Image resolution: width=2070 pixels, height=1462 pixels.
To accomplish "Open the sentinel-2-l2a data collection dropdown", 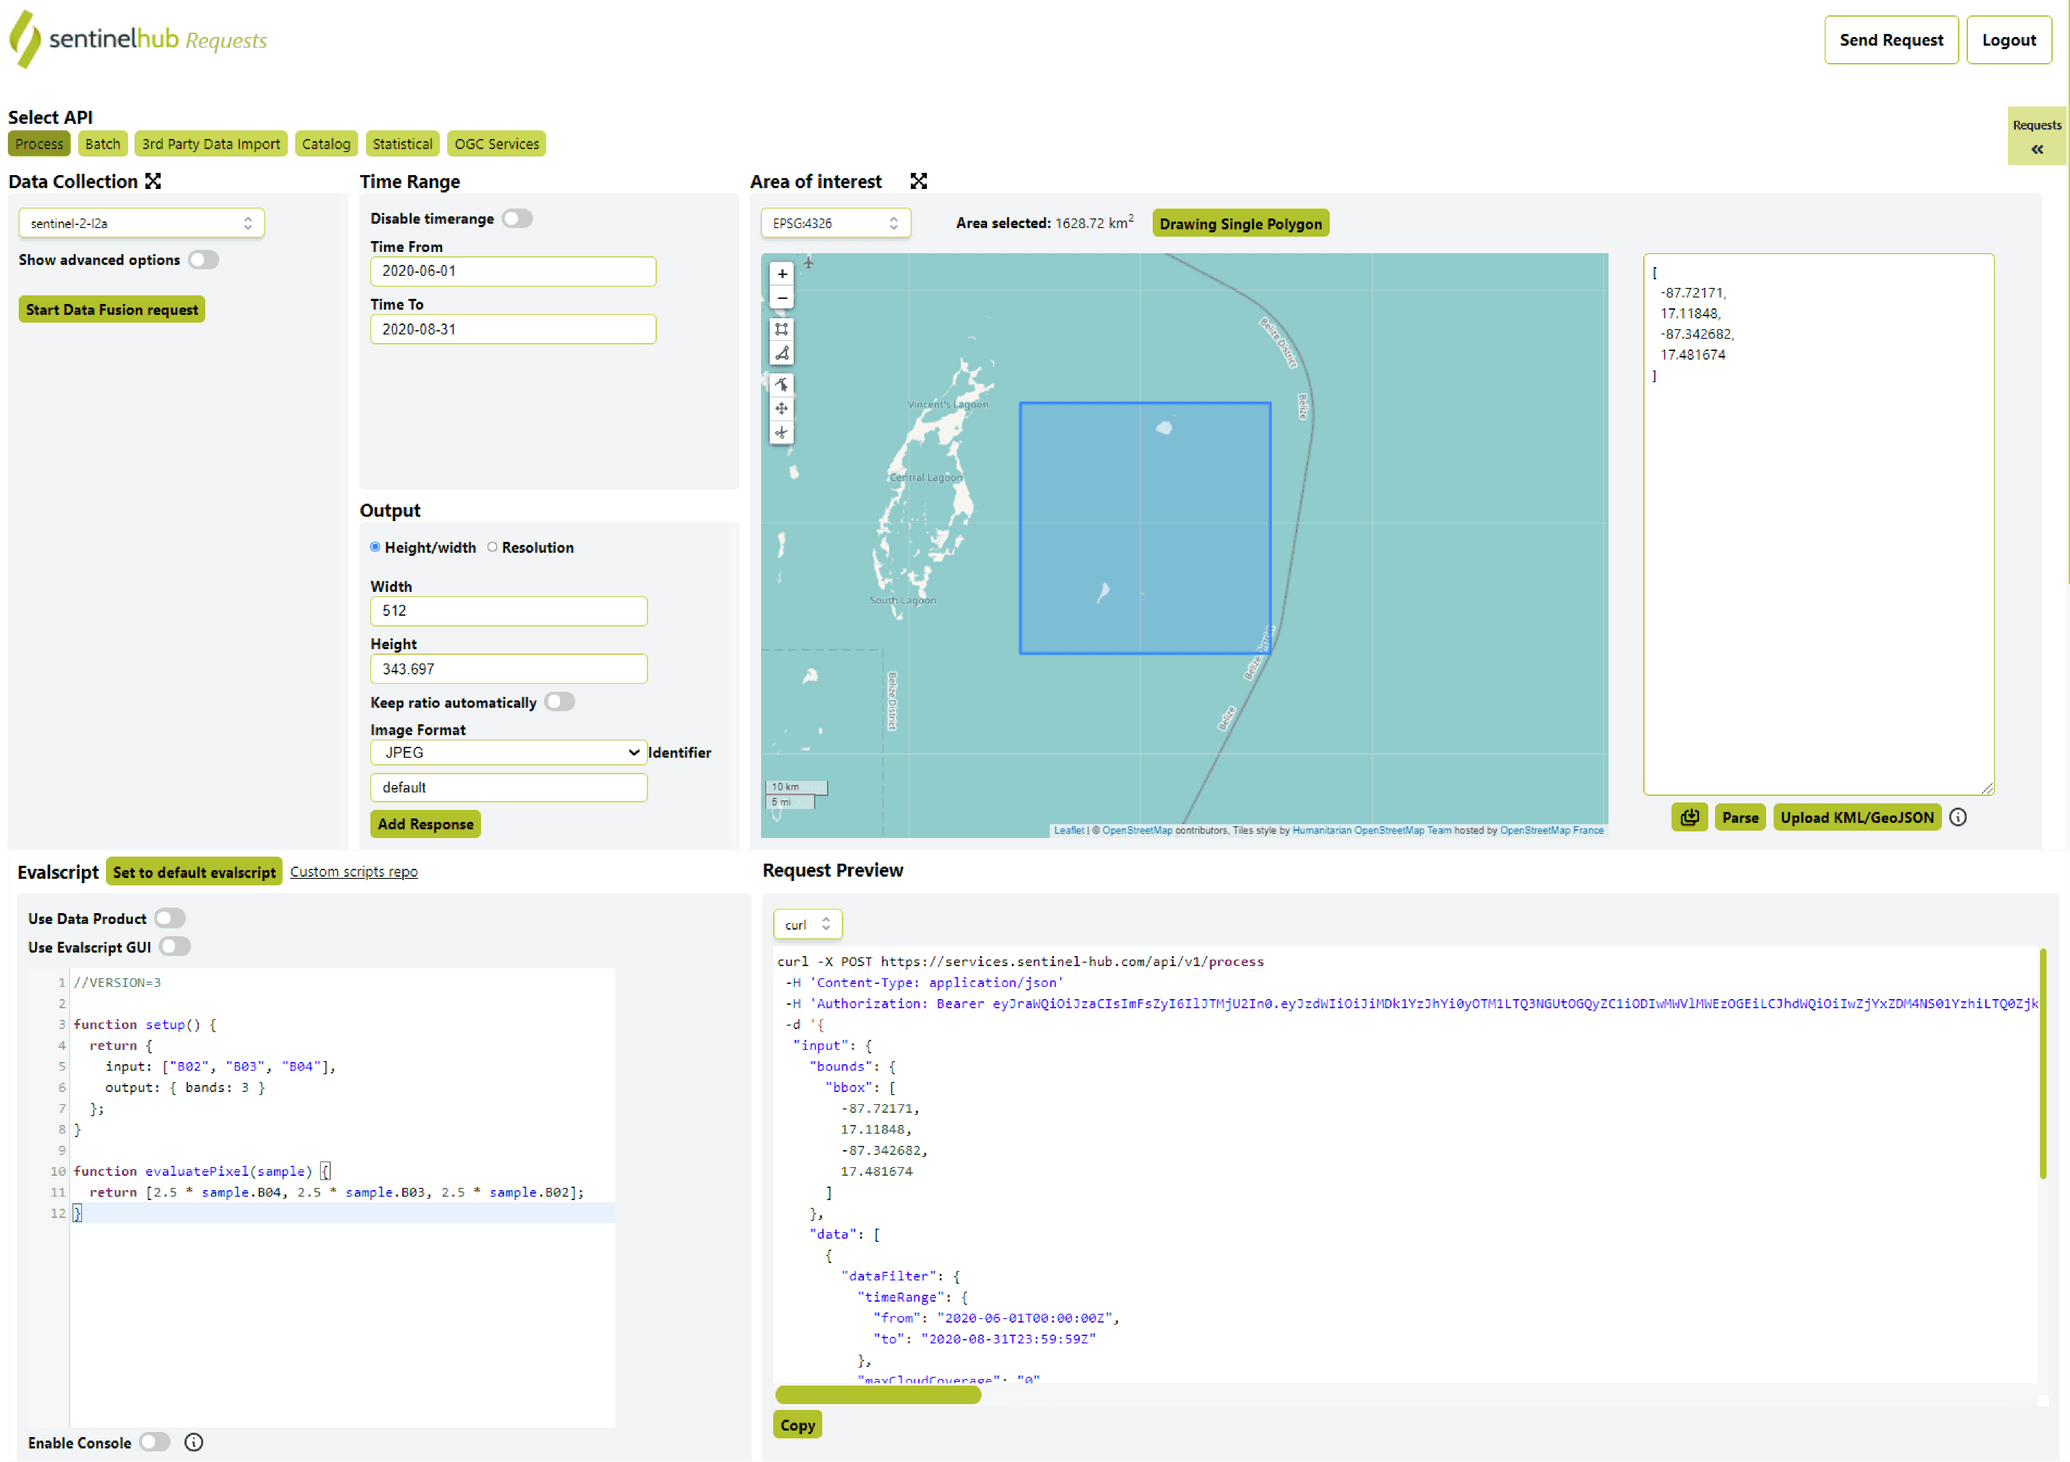I will (x=141, y=223).
